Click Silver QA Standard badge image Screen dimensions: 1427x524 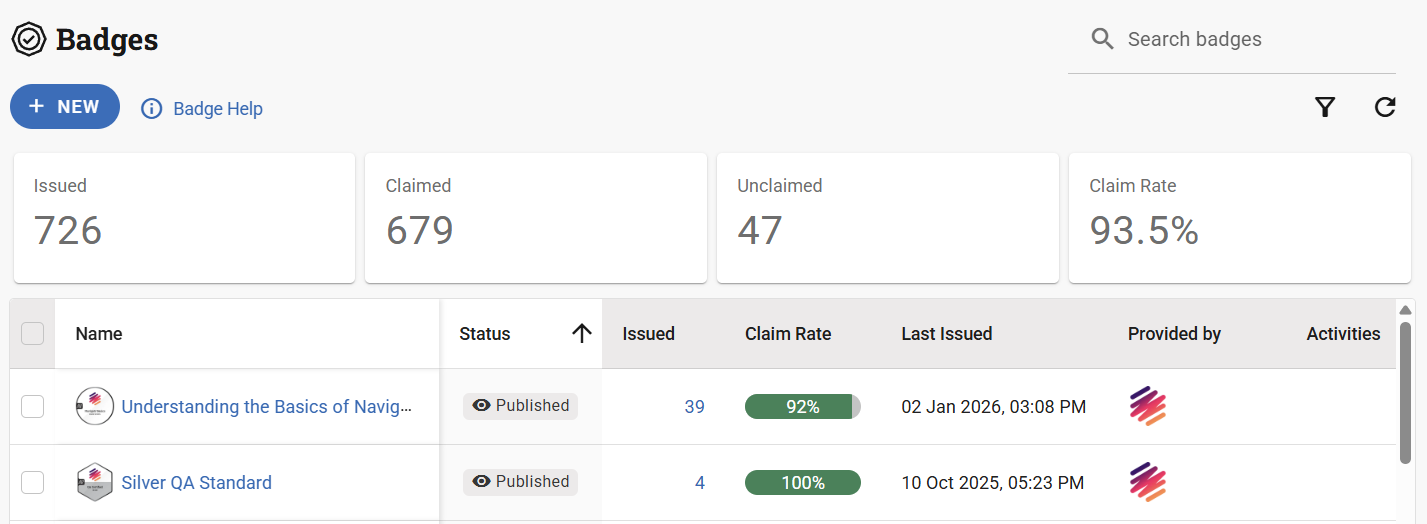tap(94, 483)
